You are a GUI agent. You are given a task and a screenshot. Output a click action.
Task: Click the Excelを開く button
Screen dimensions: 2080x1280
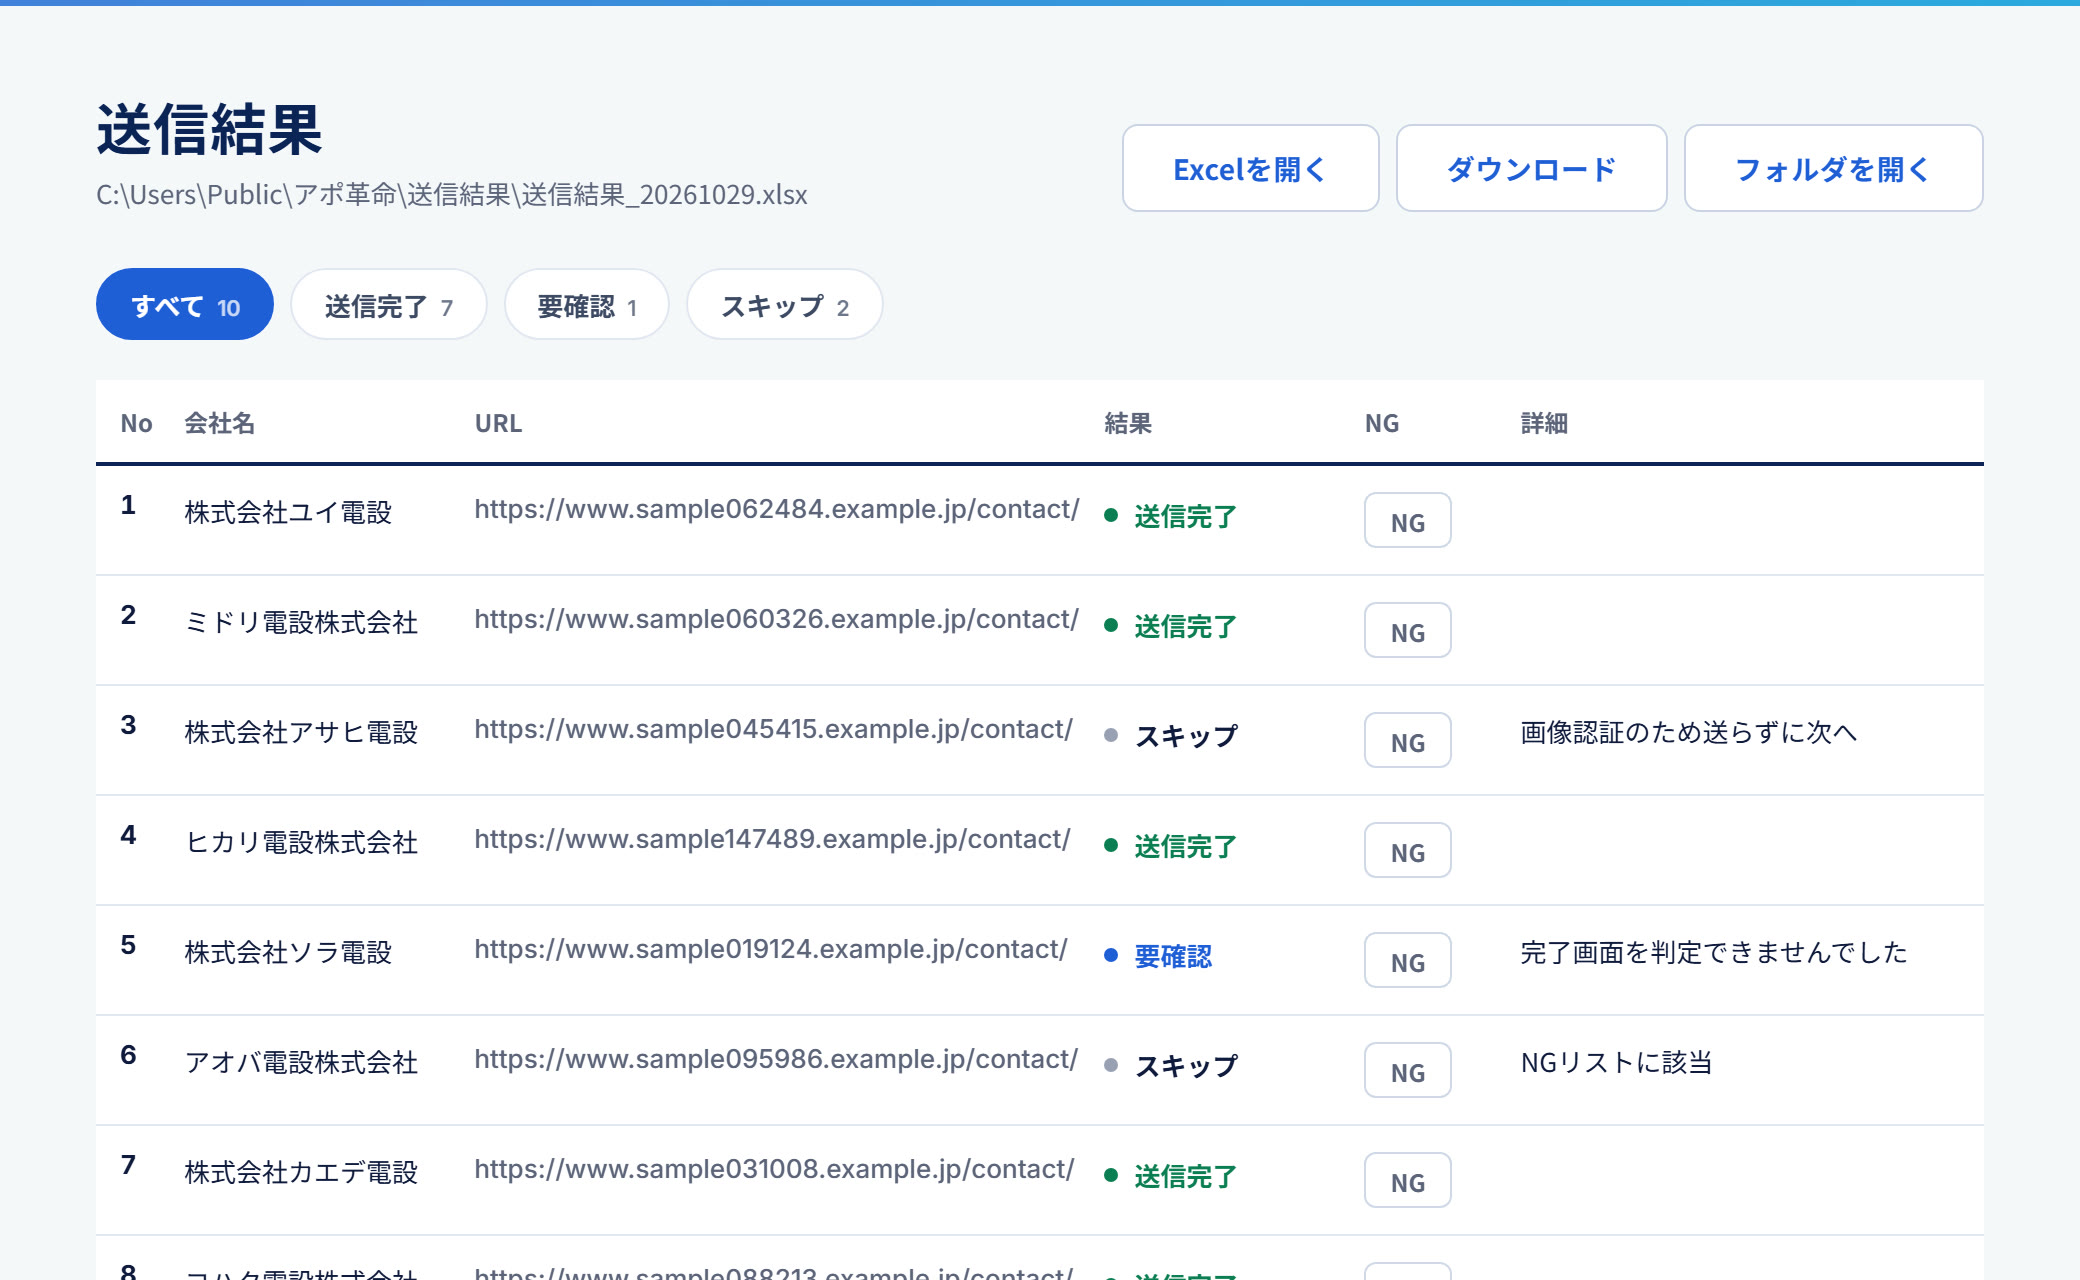click(1250, 168)
